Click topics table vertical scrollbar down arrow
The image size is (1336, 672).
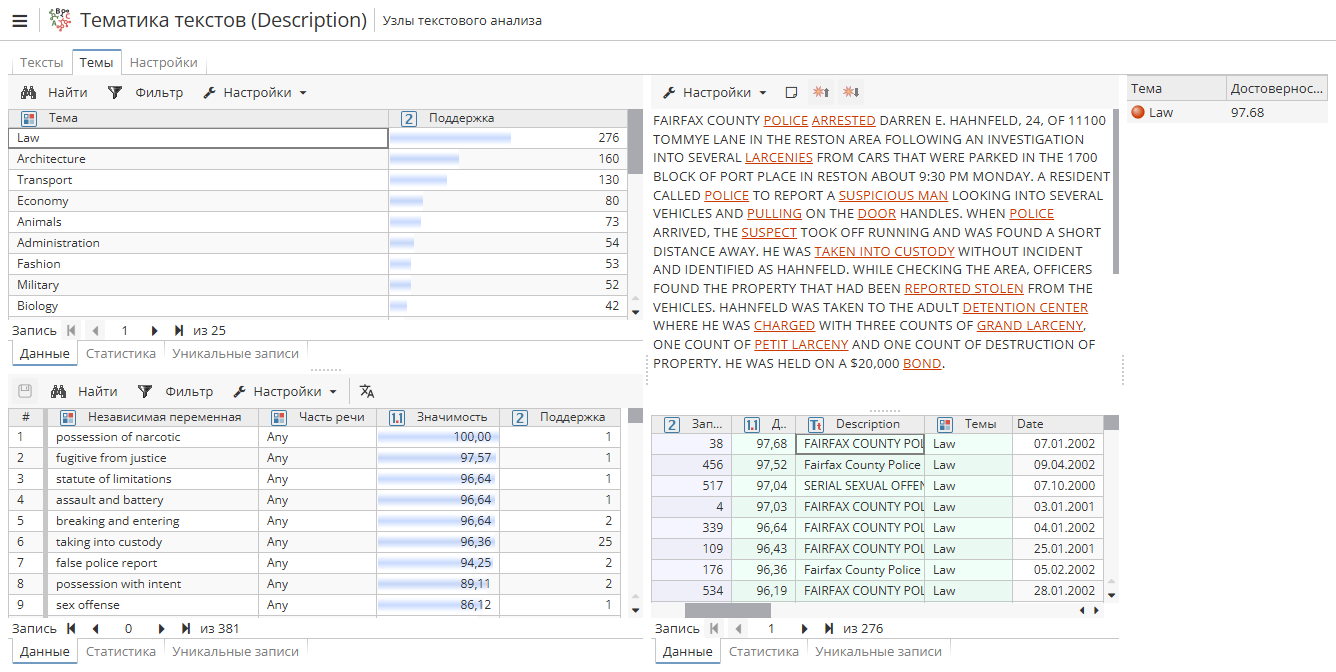tap(635, 312)
